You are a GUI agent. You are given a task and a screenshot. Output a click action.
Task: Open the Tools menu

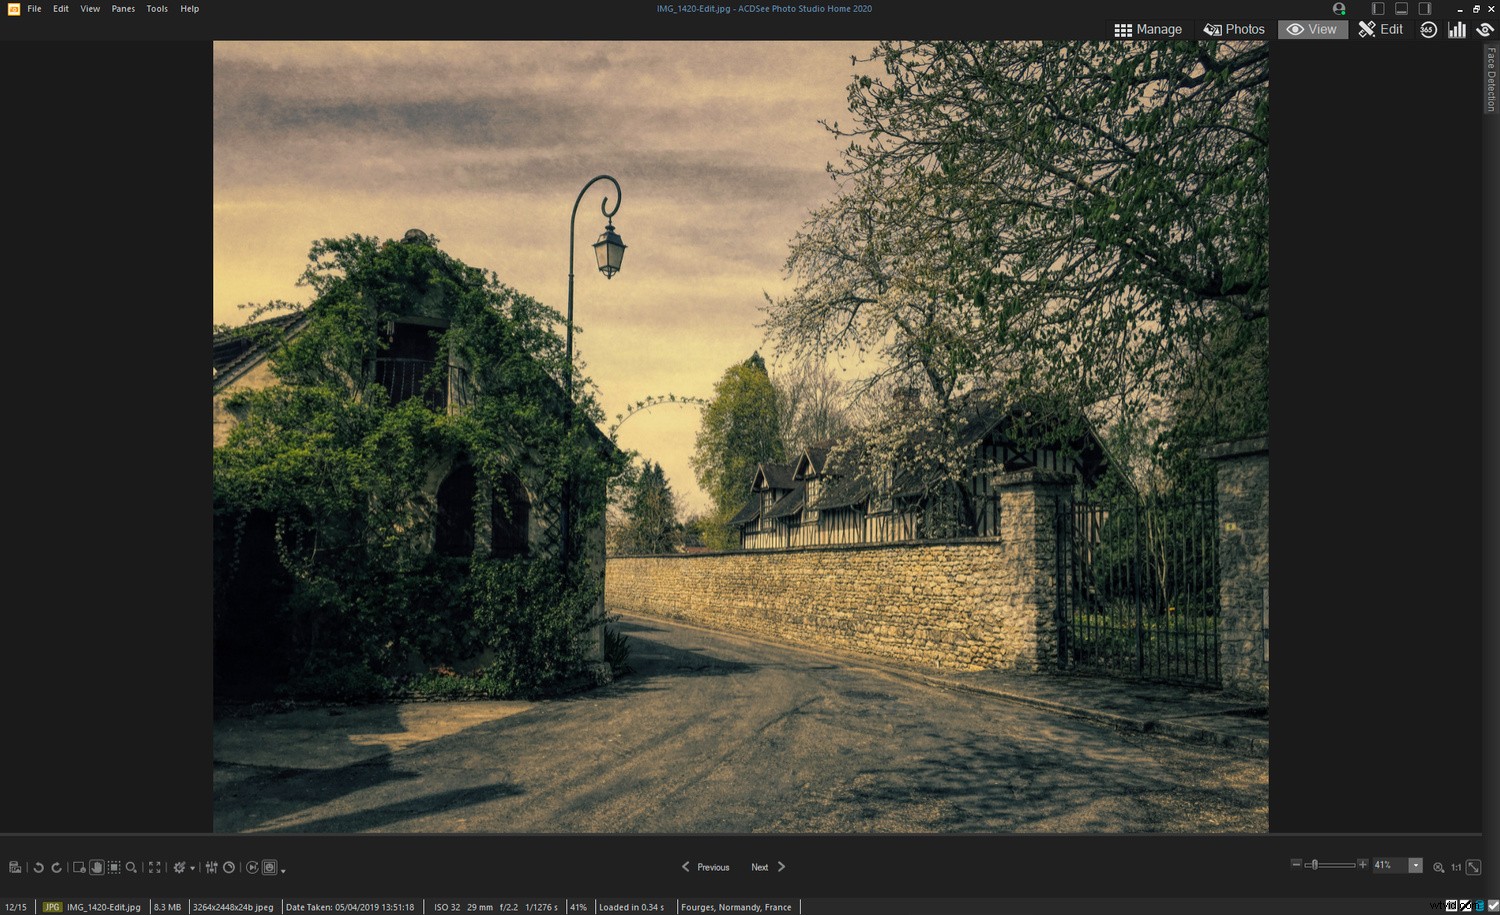tap(156, 8)
